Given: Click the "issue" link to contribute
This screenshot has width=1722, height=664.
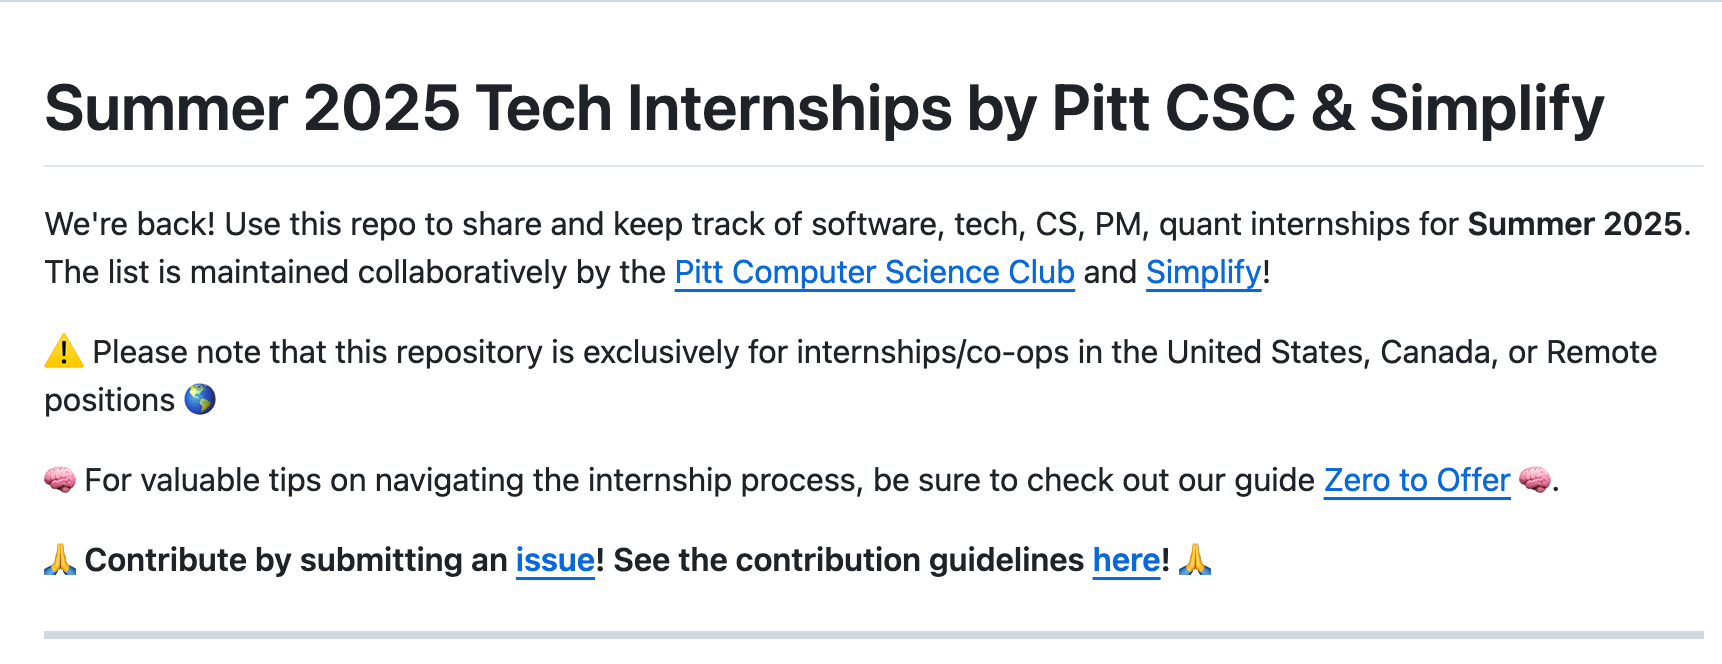Looking at the screenshot, I should (x=555, y=560).
